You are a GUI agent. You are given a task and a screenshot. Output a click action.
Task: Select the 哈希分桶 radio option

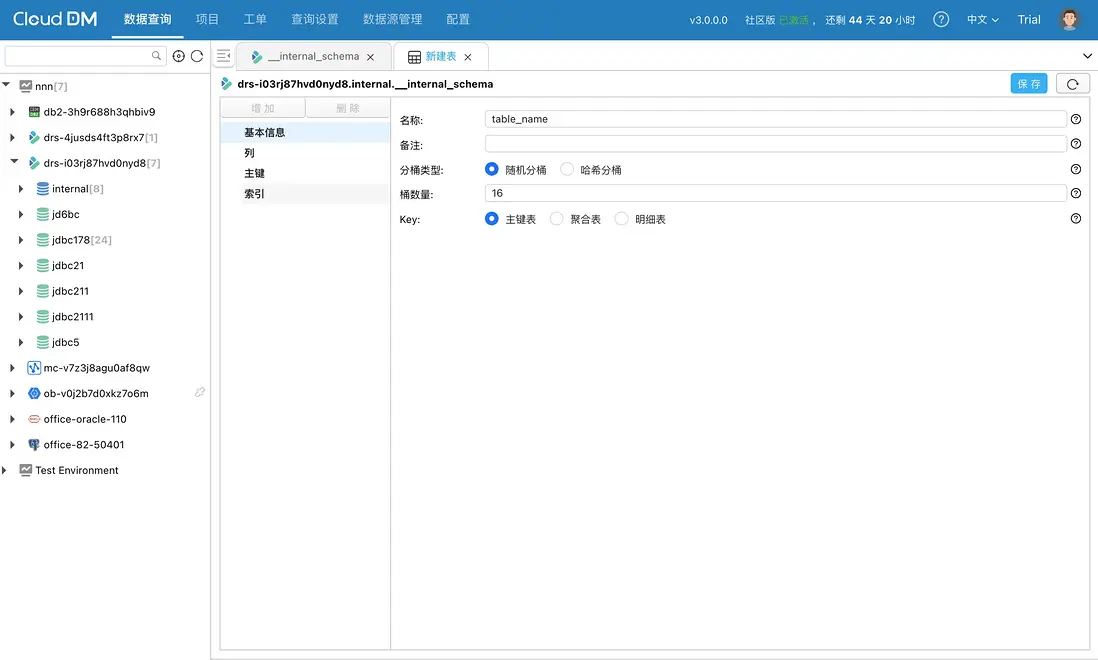point(567,170)
